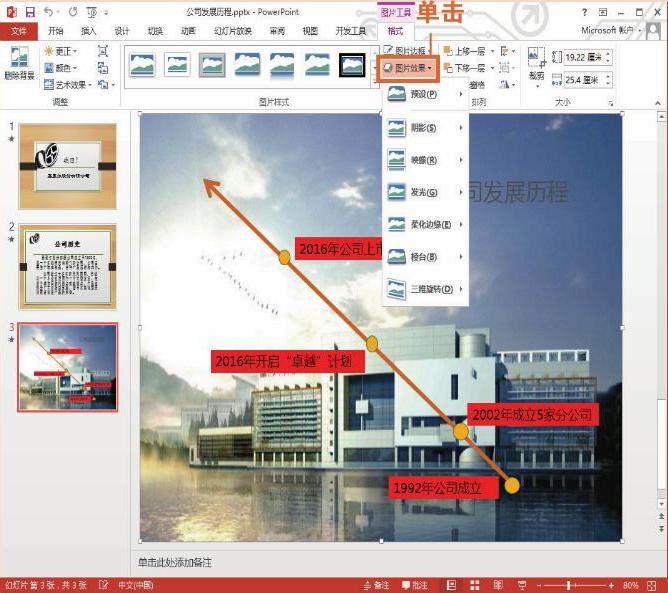Open the 审阅 (Review) tab

[x=277, y=31]
